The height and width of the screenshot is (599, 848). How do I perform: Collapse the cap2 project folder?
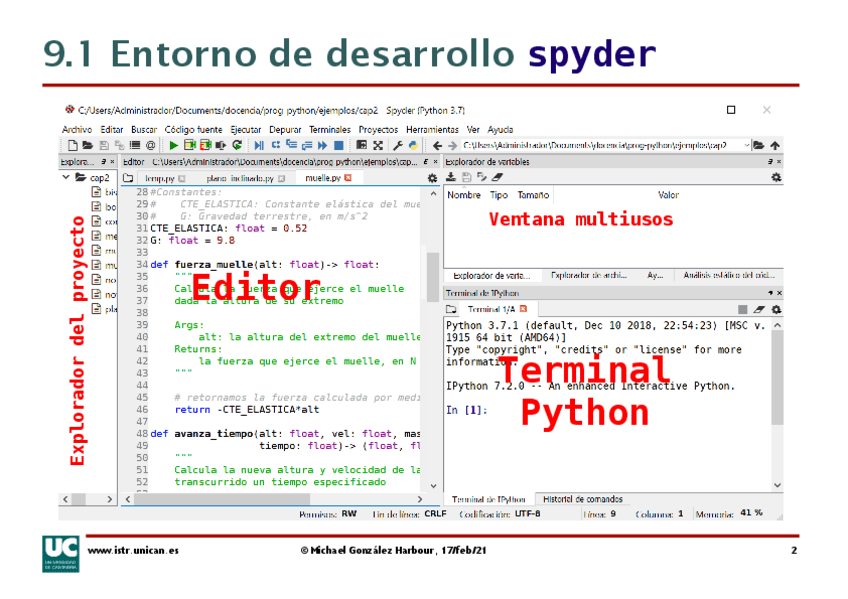click(x=67, y=178)
